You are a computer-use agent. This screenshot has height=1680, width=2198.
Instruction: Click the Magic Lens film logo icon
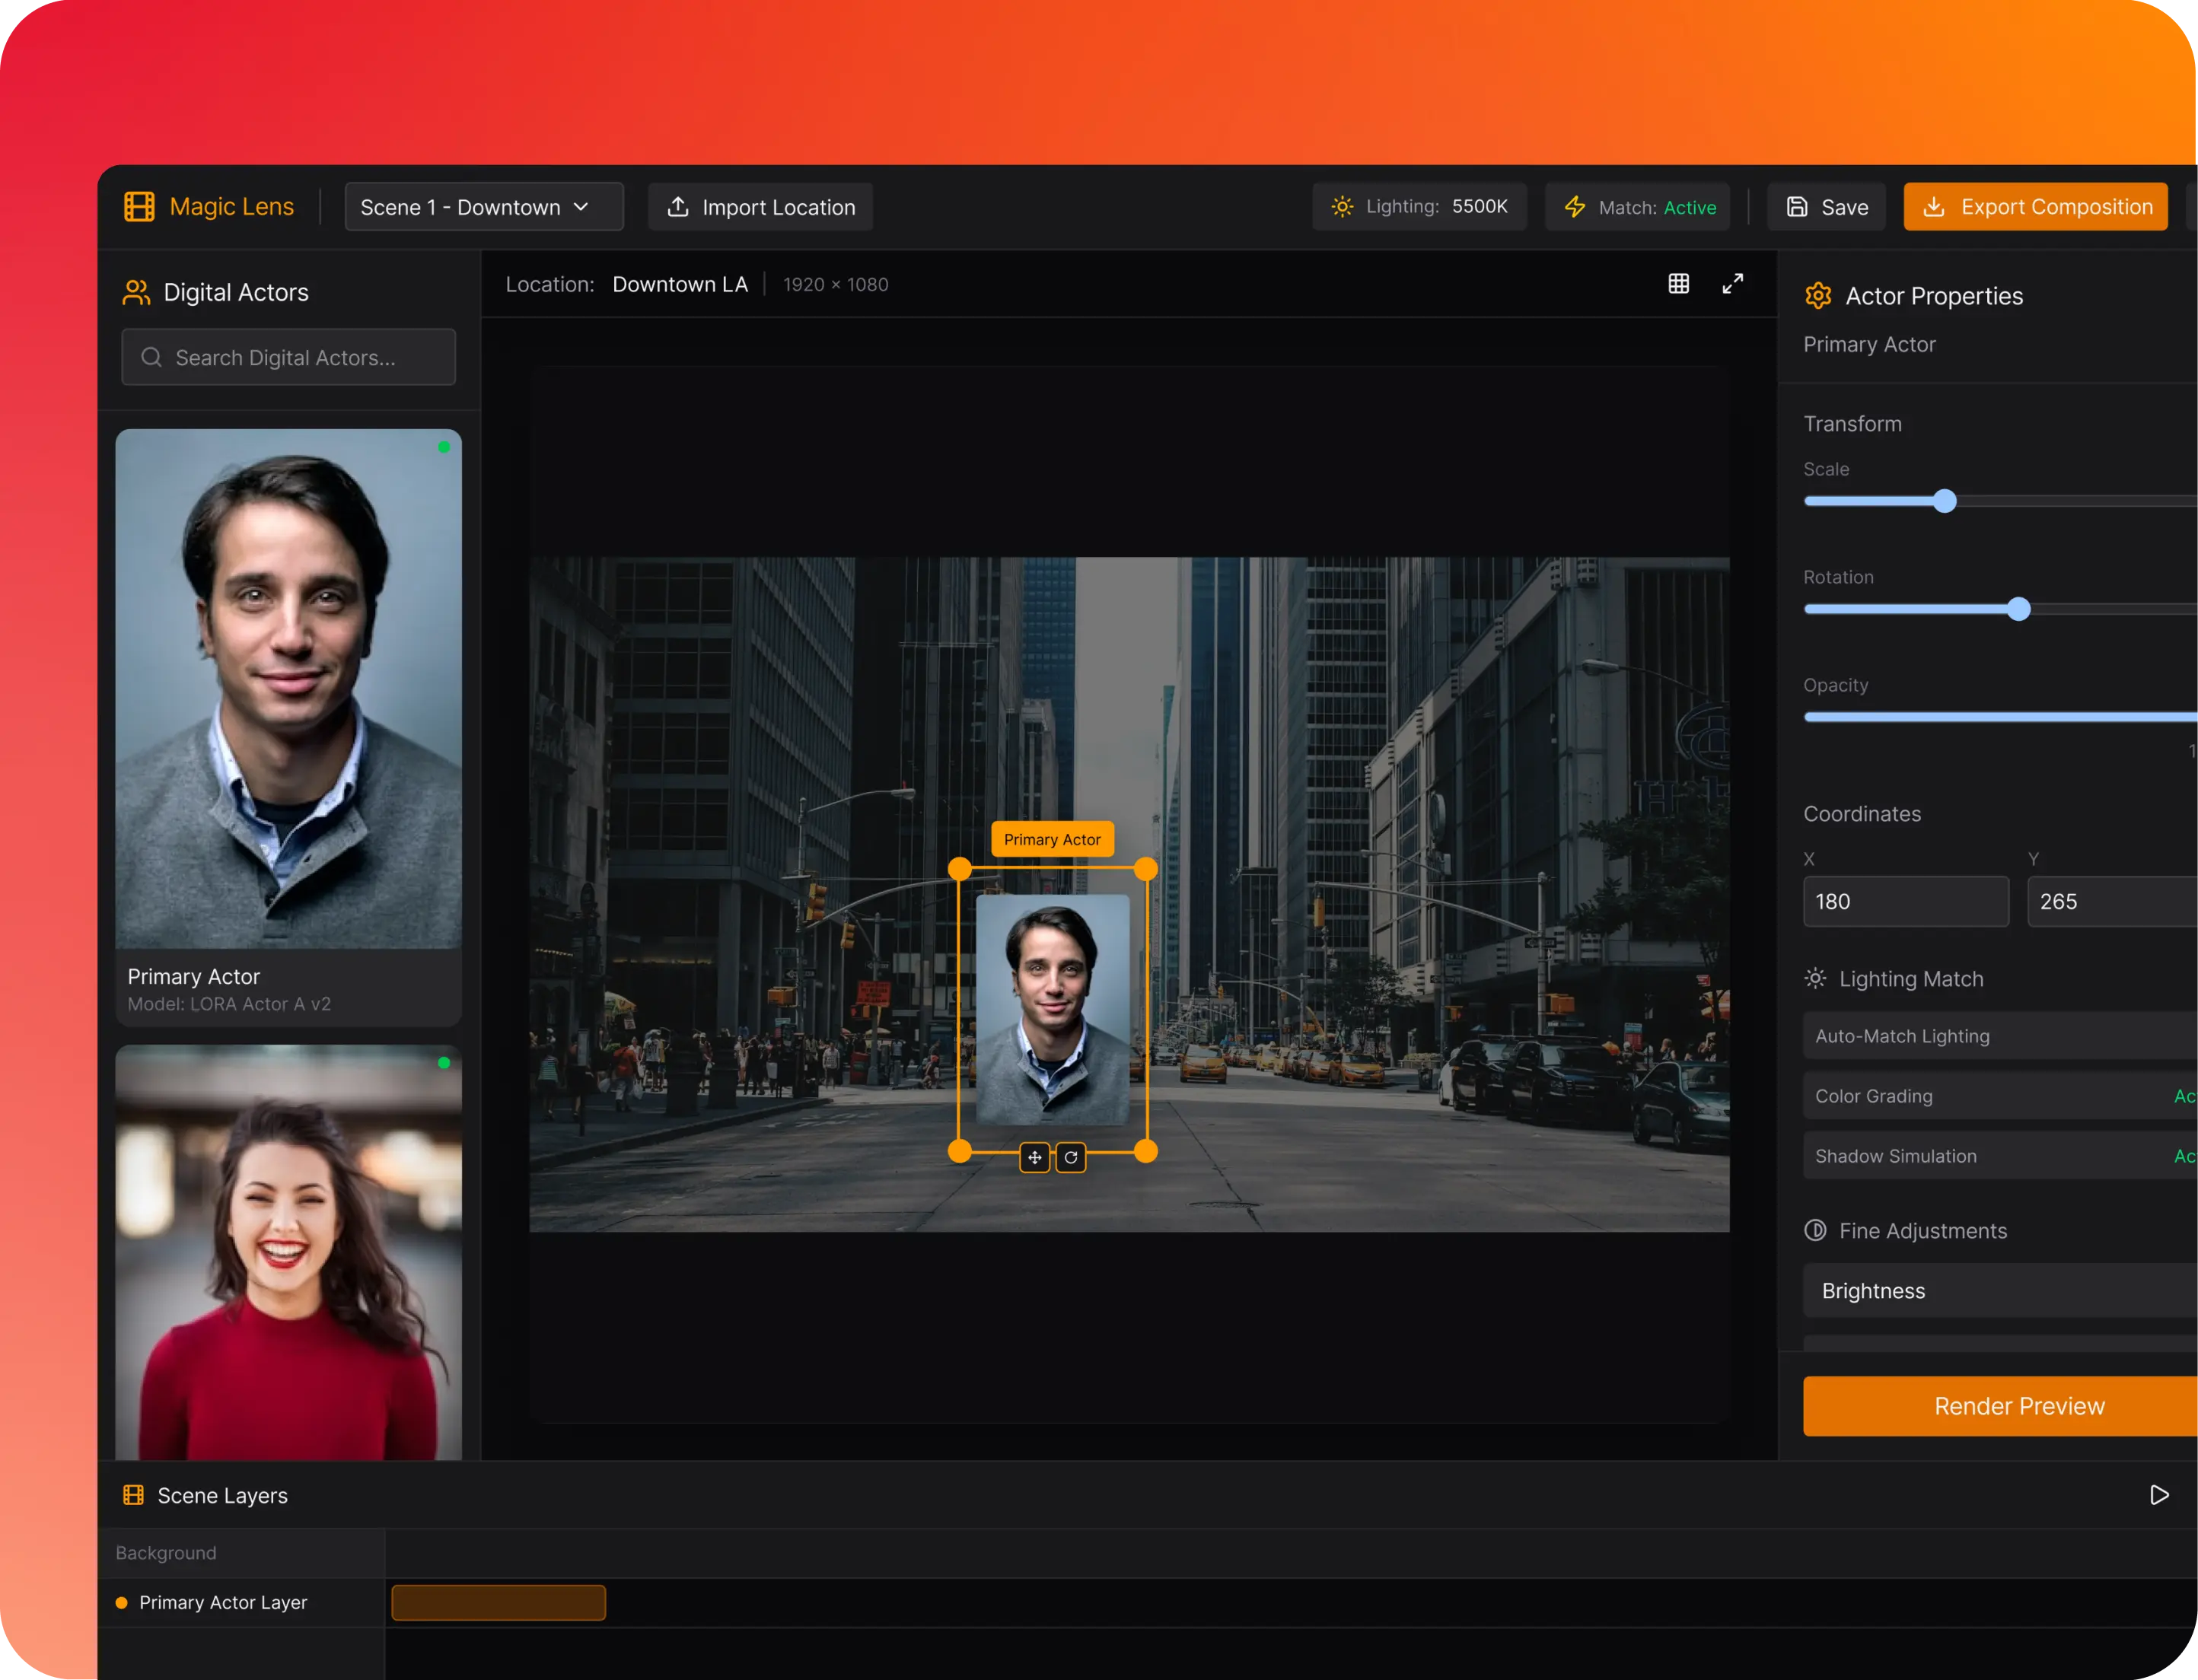tap(139, 207)
